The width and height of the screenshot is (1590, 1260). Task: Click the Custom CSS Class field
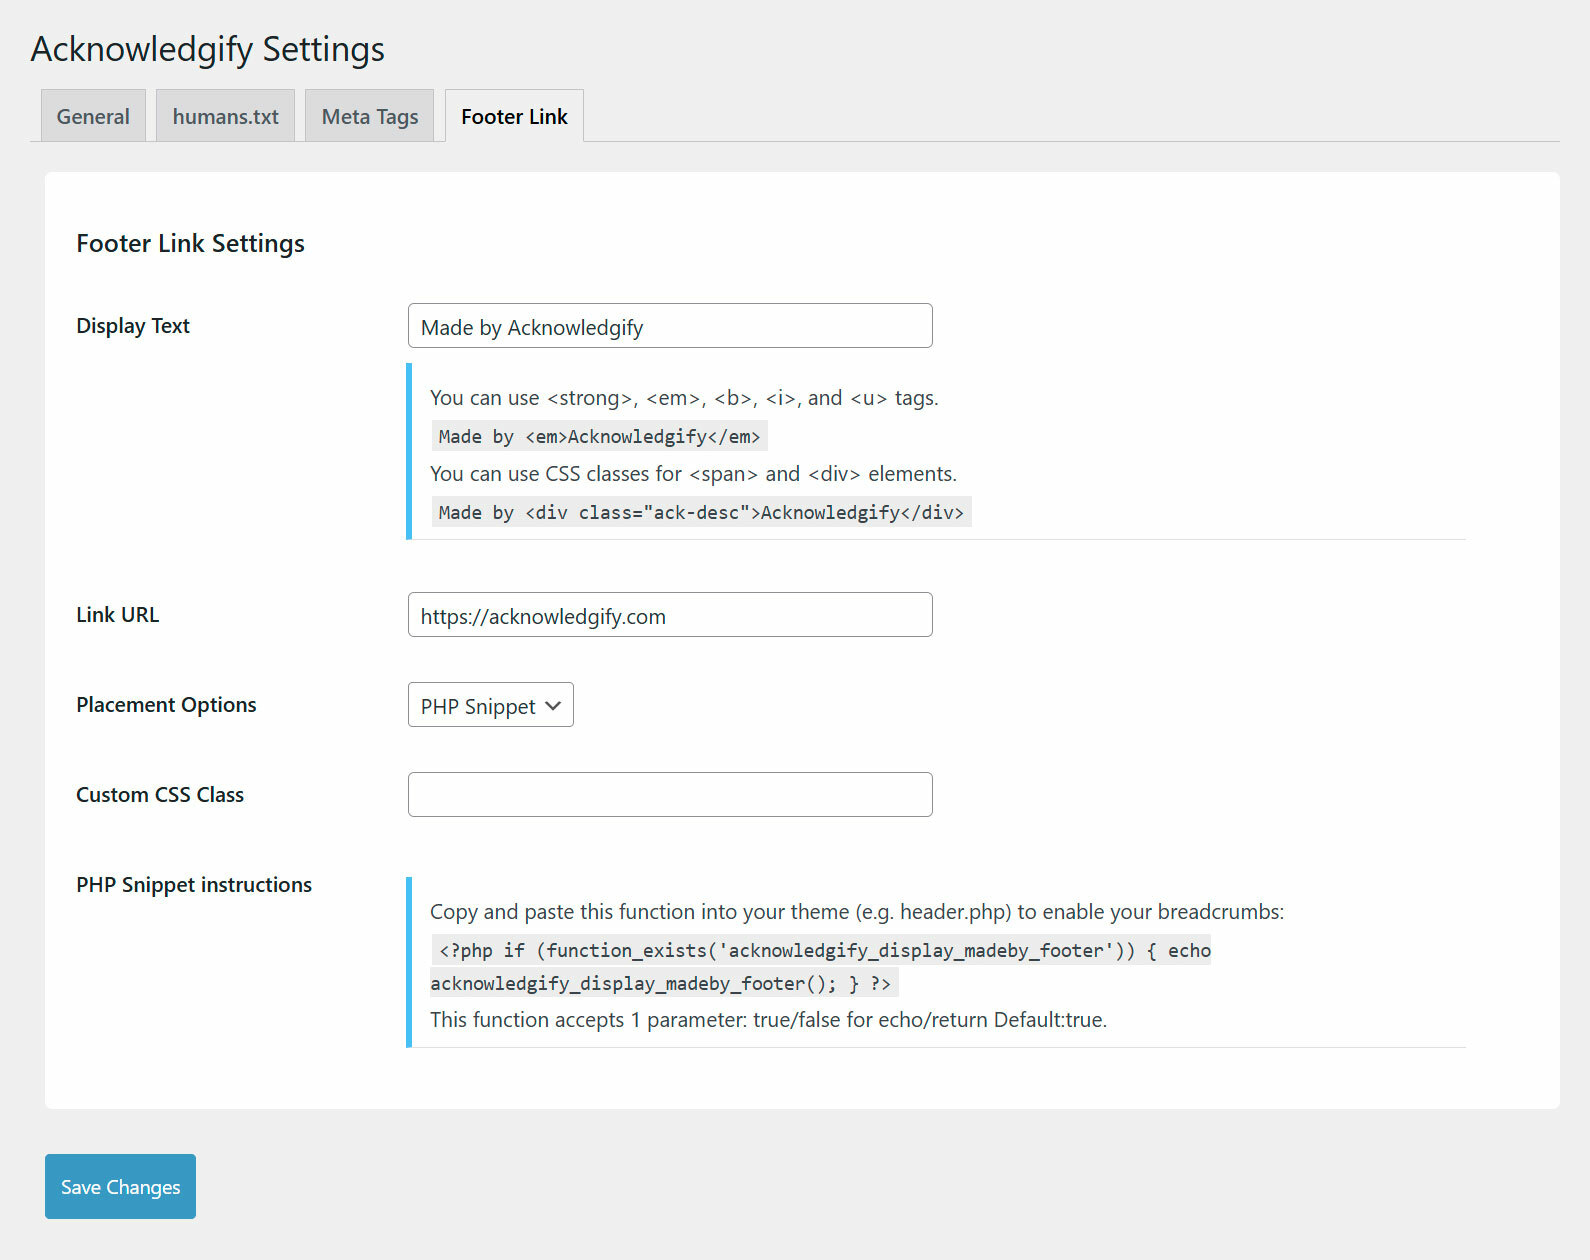[x=670, y=795]
